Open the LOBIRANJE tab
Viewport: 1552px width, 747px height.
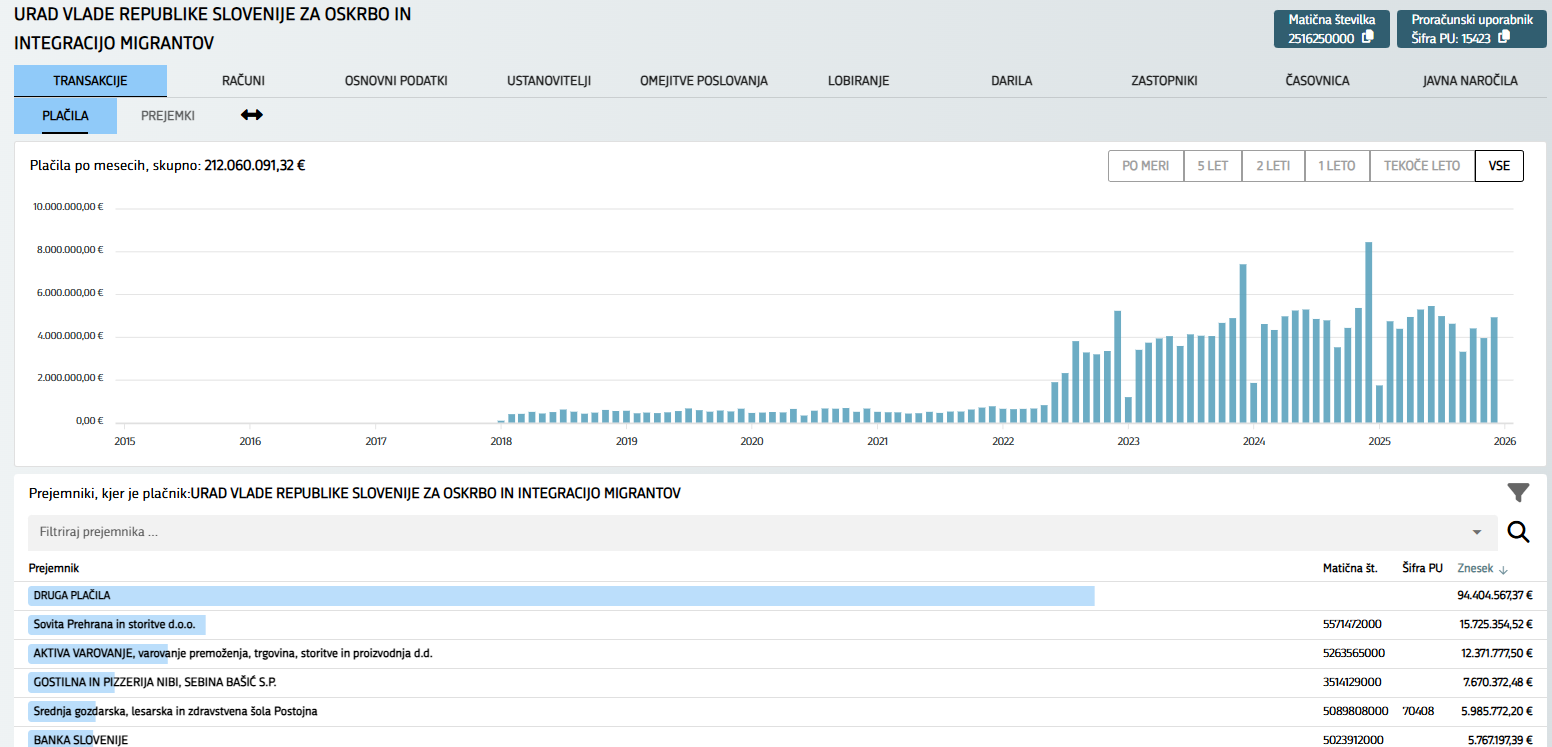click(858, 81)
